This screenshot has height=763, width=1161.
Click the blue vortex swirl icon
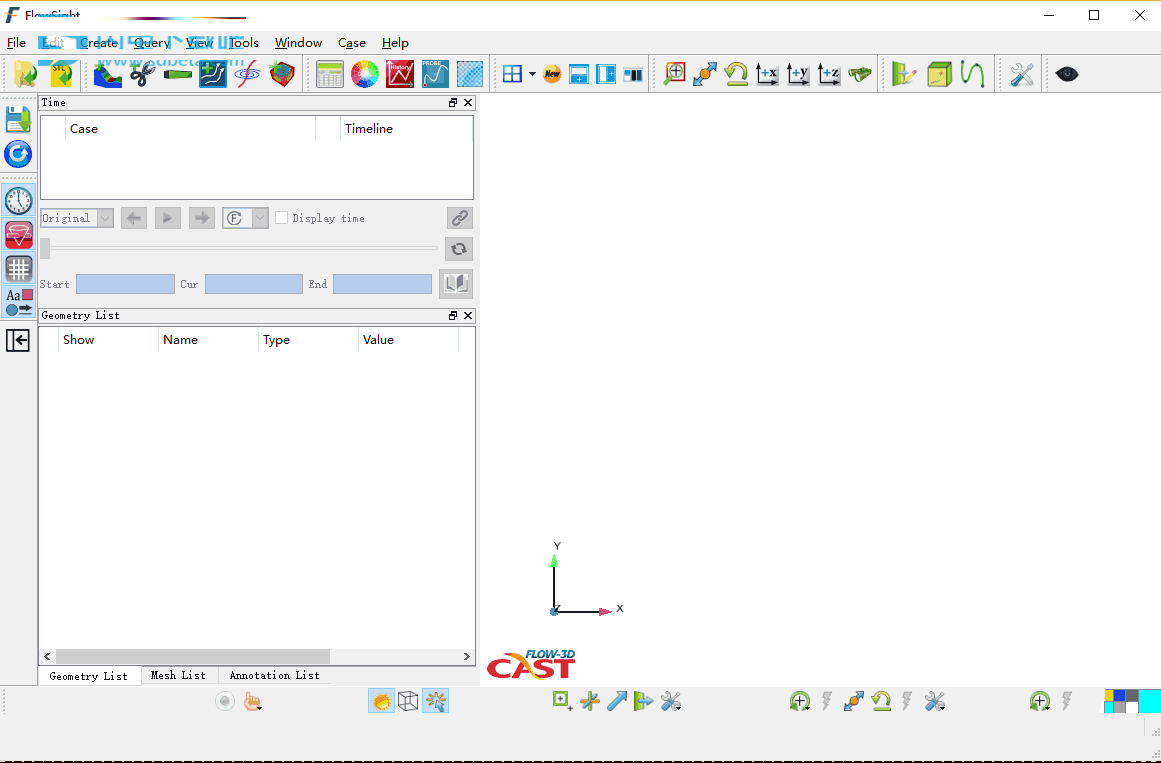(x=248, y=74)
